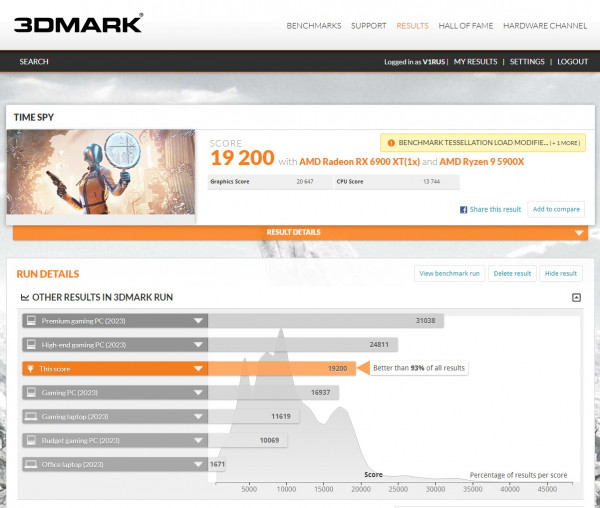This screenshot has height=508, width=600.
Task: Delete this result
Action: (512, 274)
